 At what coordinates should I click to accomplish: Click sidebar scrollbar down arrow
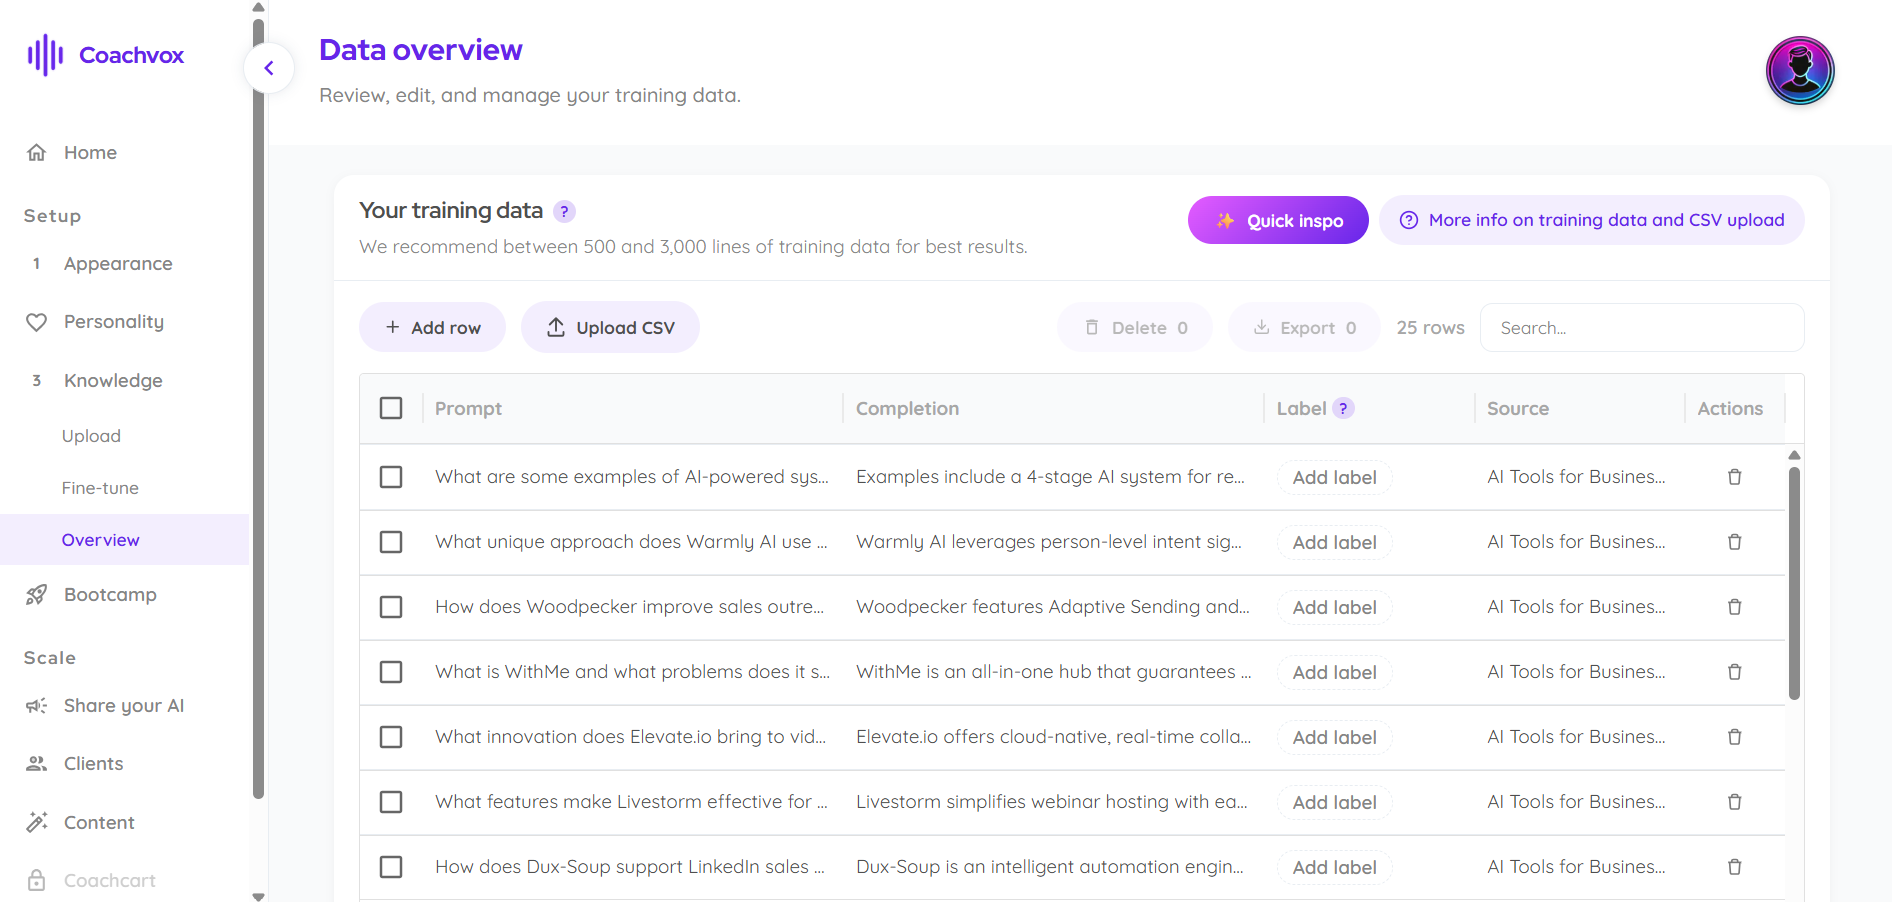coord(258,896)
